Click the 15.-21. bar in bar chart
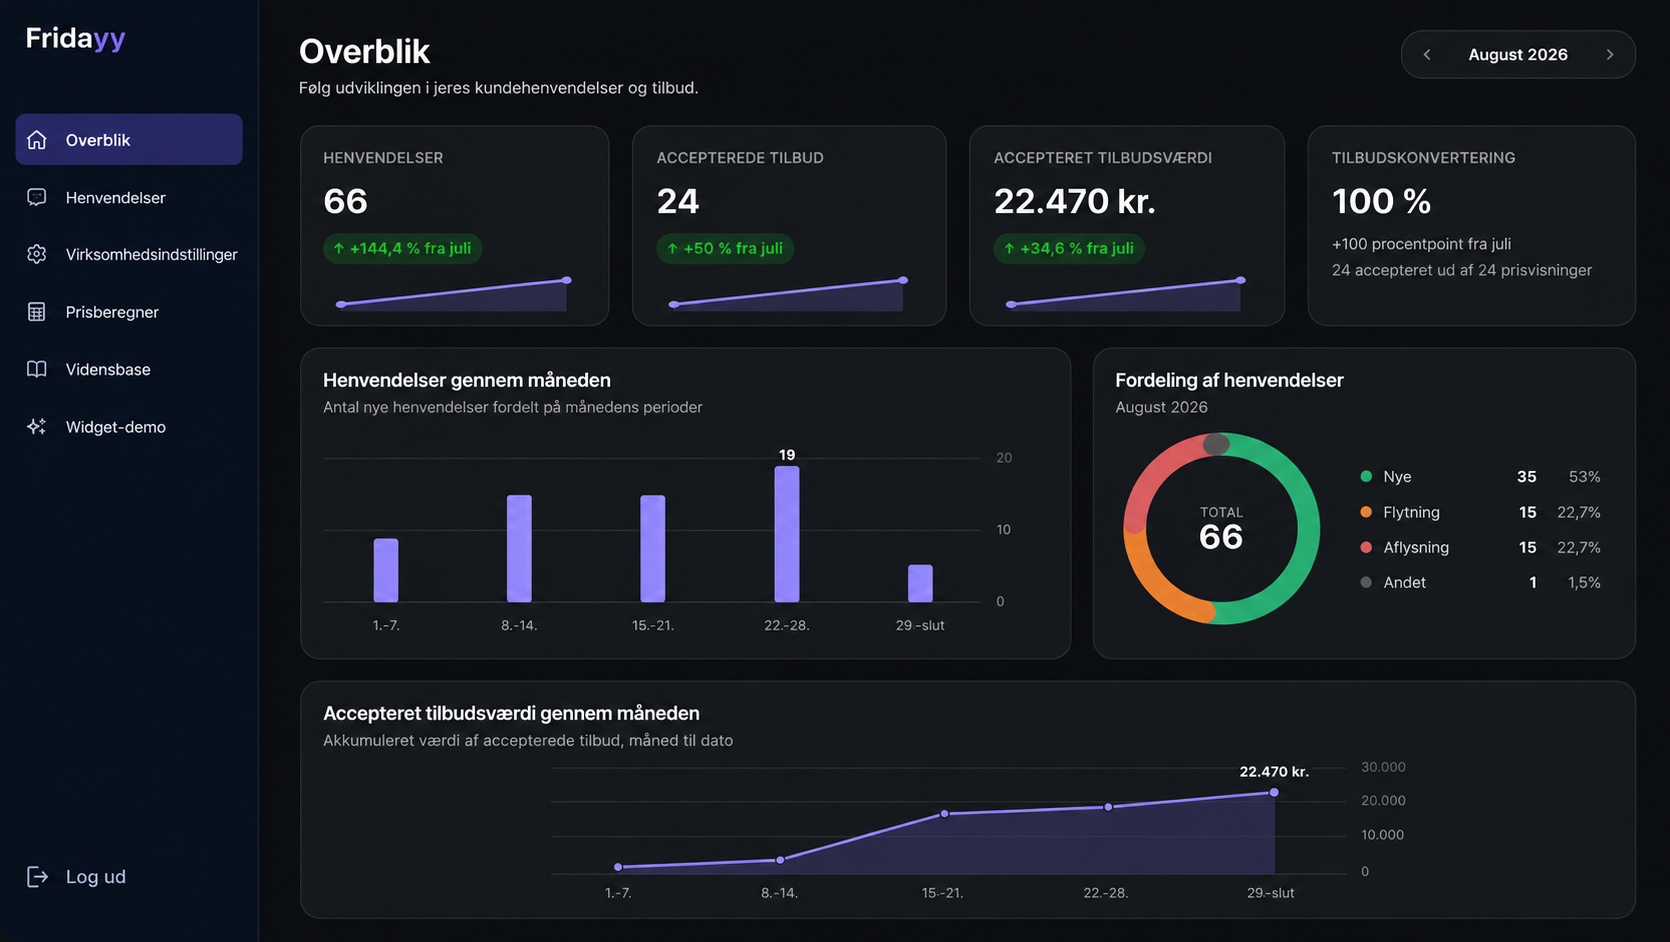 [653, 548]
